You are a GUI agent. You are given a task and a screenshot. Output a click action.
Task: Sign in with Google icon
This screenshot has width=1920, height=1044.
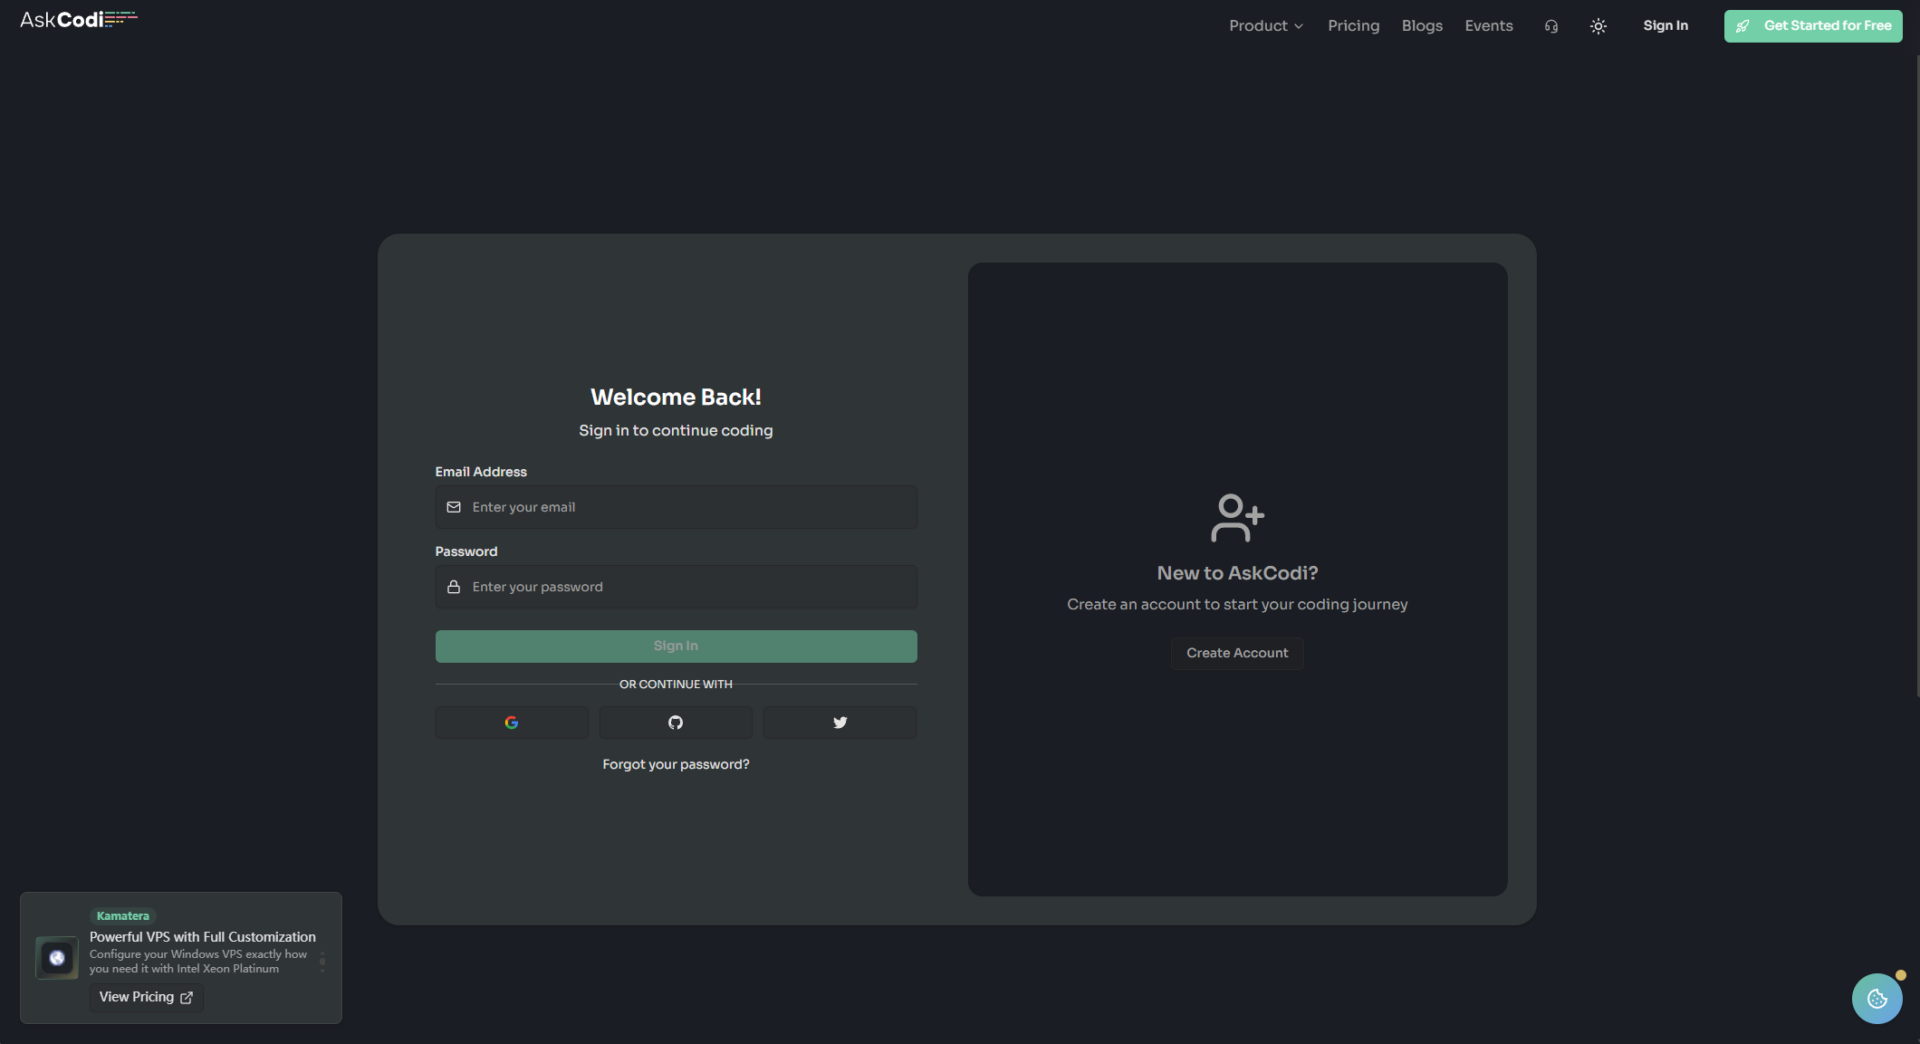coord(511,722)
